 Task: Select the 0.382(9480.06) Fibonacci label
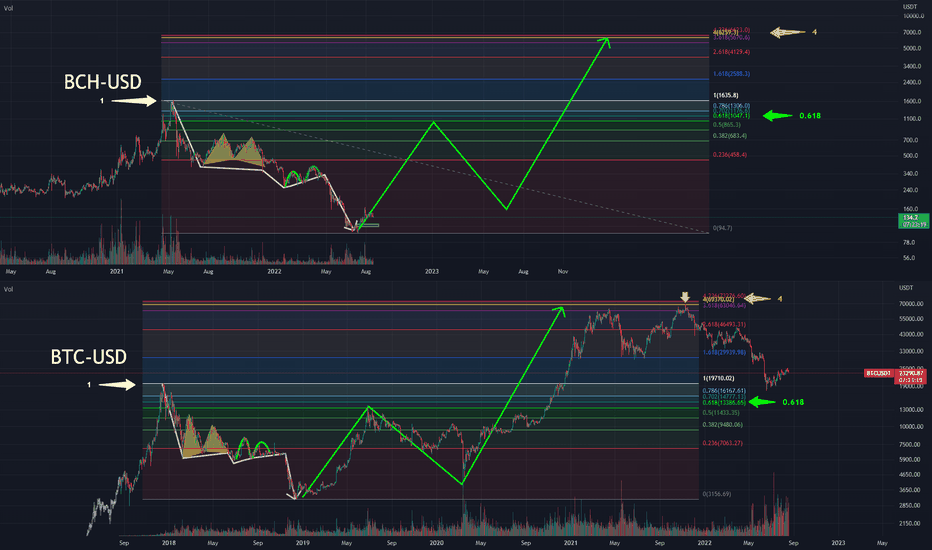click(x=723, y=425)
